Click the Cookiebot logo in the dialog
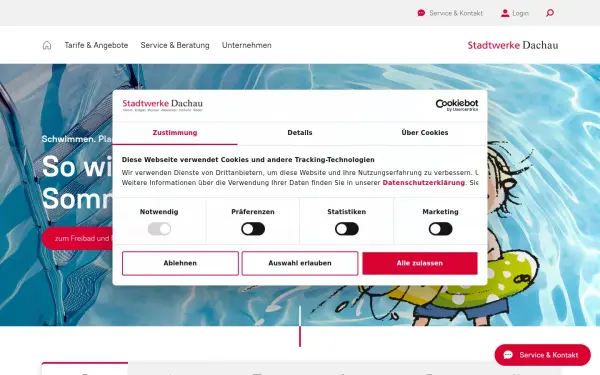Screen dimensions: 600x375 457,105
